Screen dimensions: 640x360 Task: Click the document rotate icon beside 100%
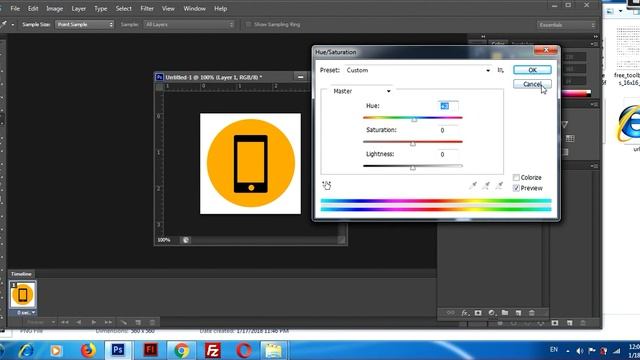[x=186, y=240]
